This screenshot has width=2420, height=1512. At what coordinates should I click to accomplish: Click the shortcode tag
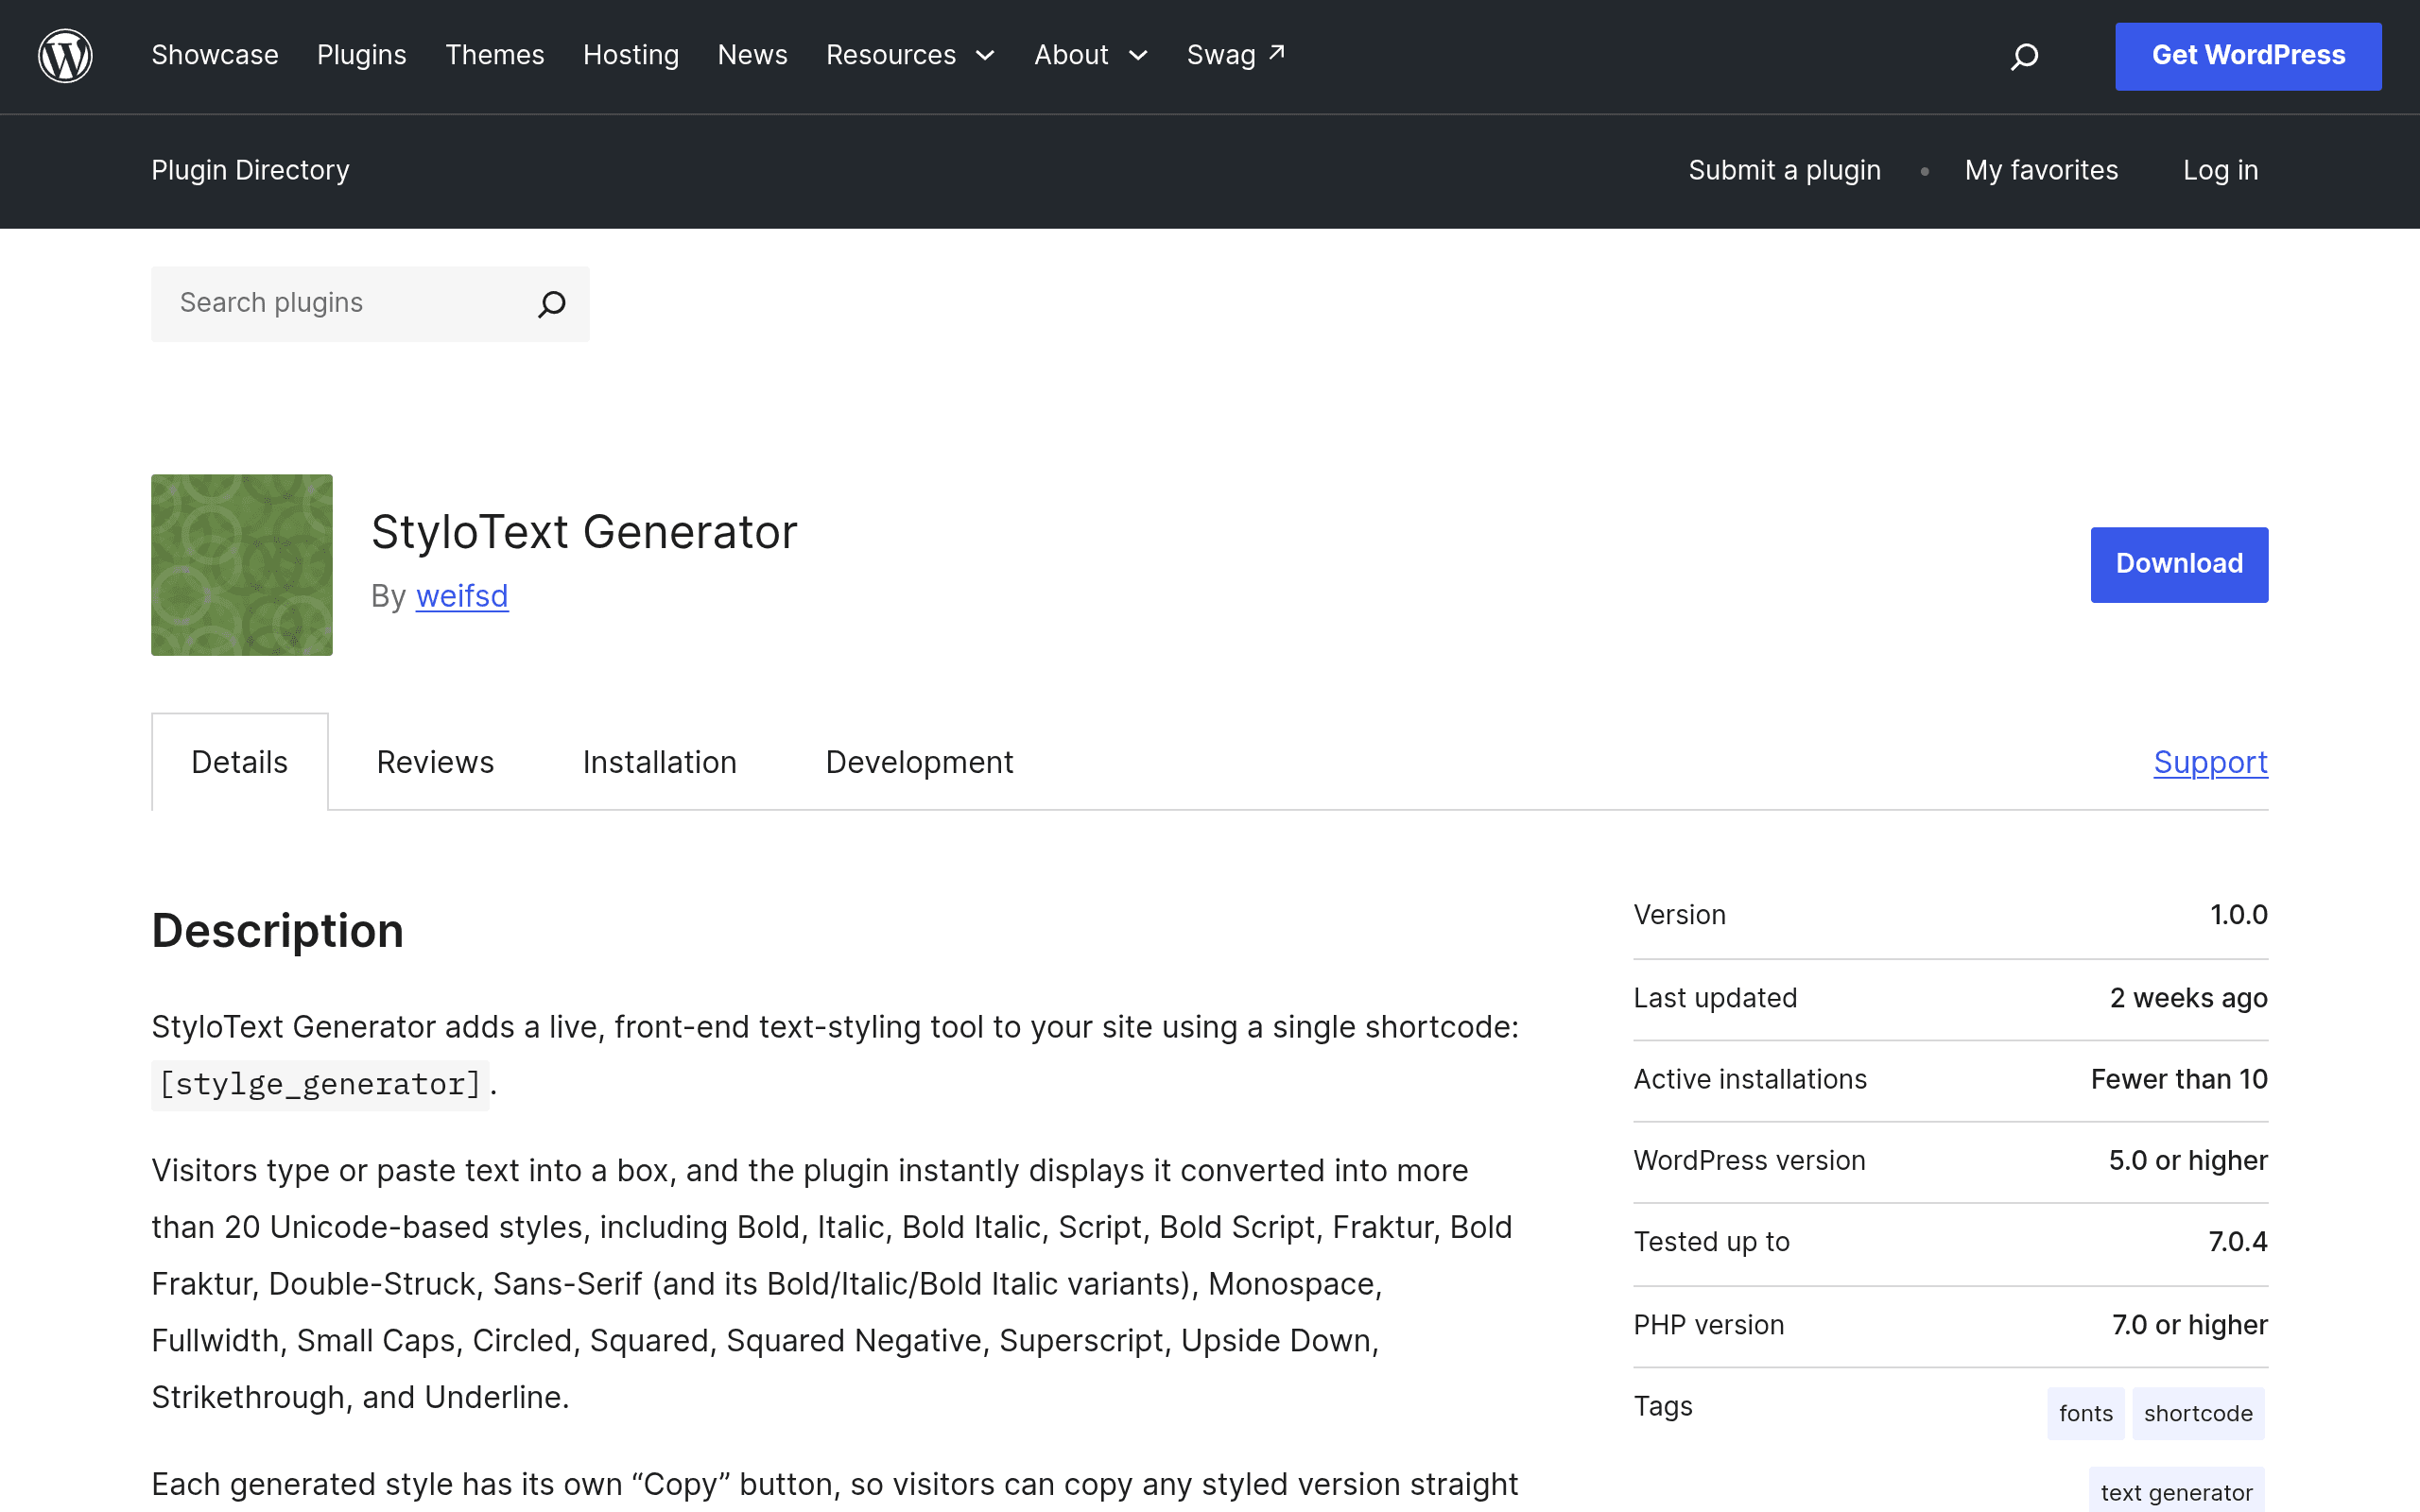pos(2198,1413)
